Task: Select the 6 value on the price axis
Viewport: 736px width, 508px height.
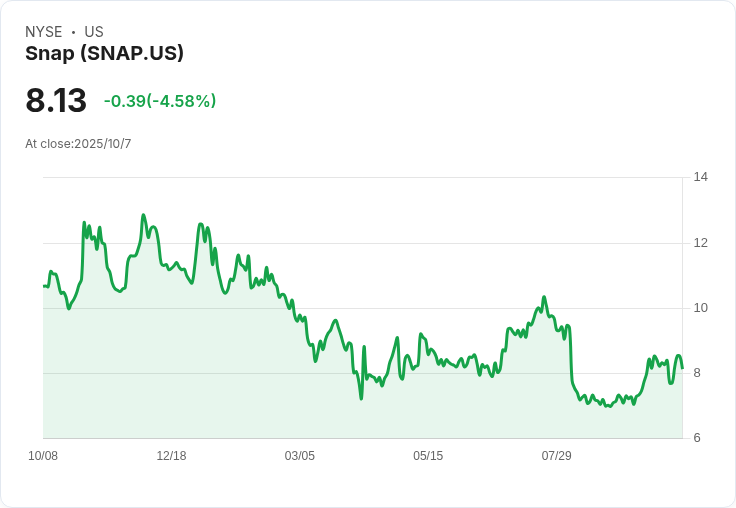Action: [697, 438]
